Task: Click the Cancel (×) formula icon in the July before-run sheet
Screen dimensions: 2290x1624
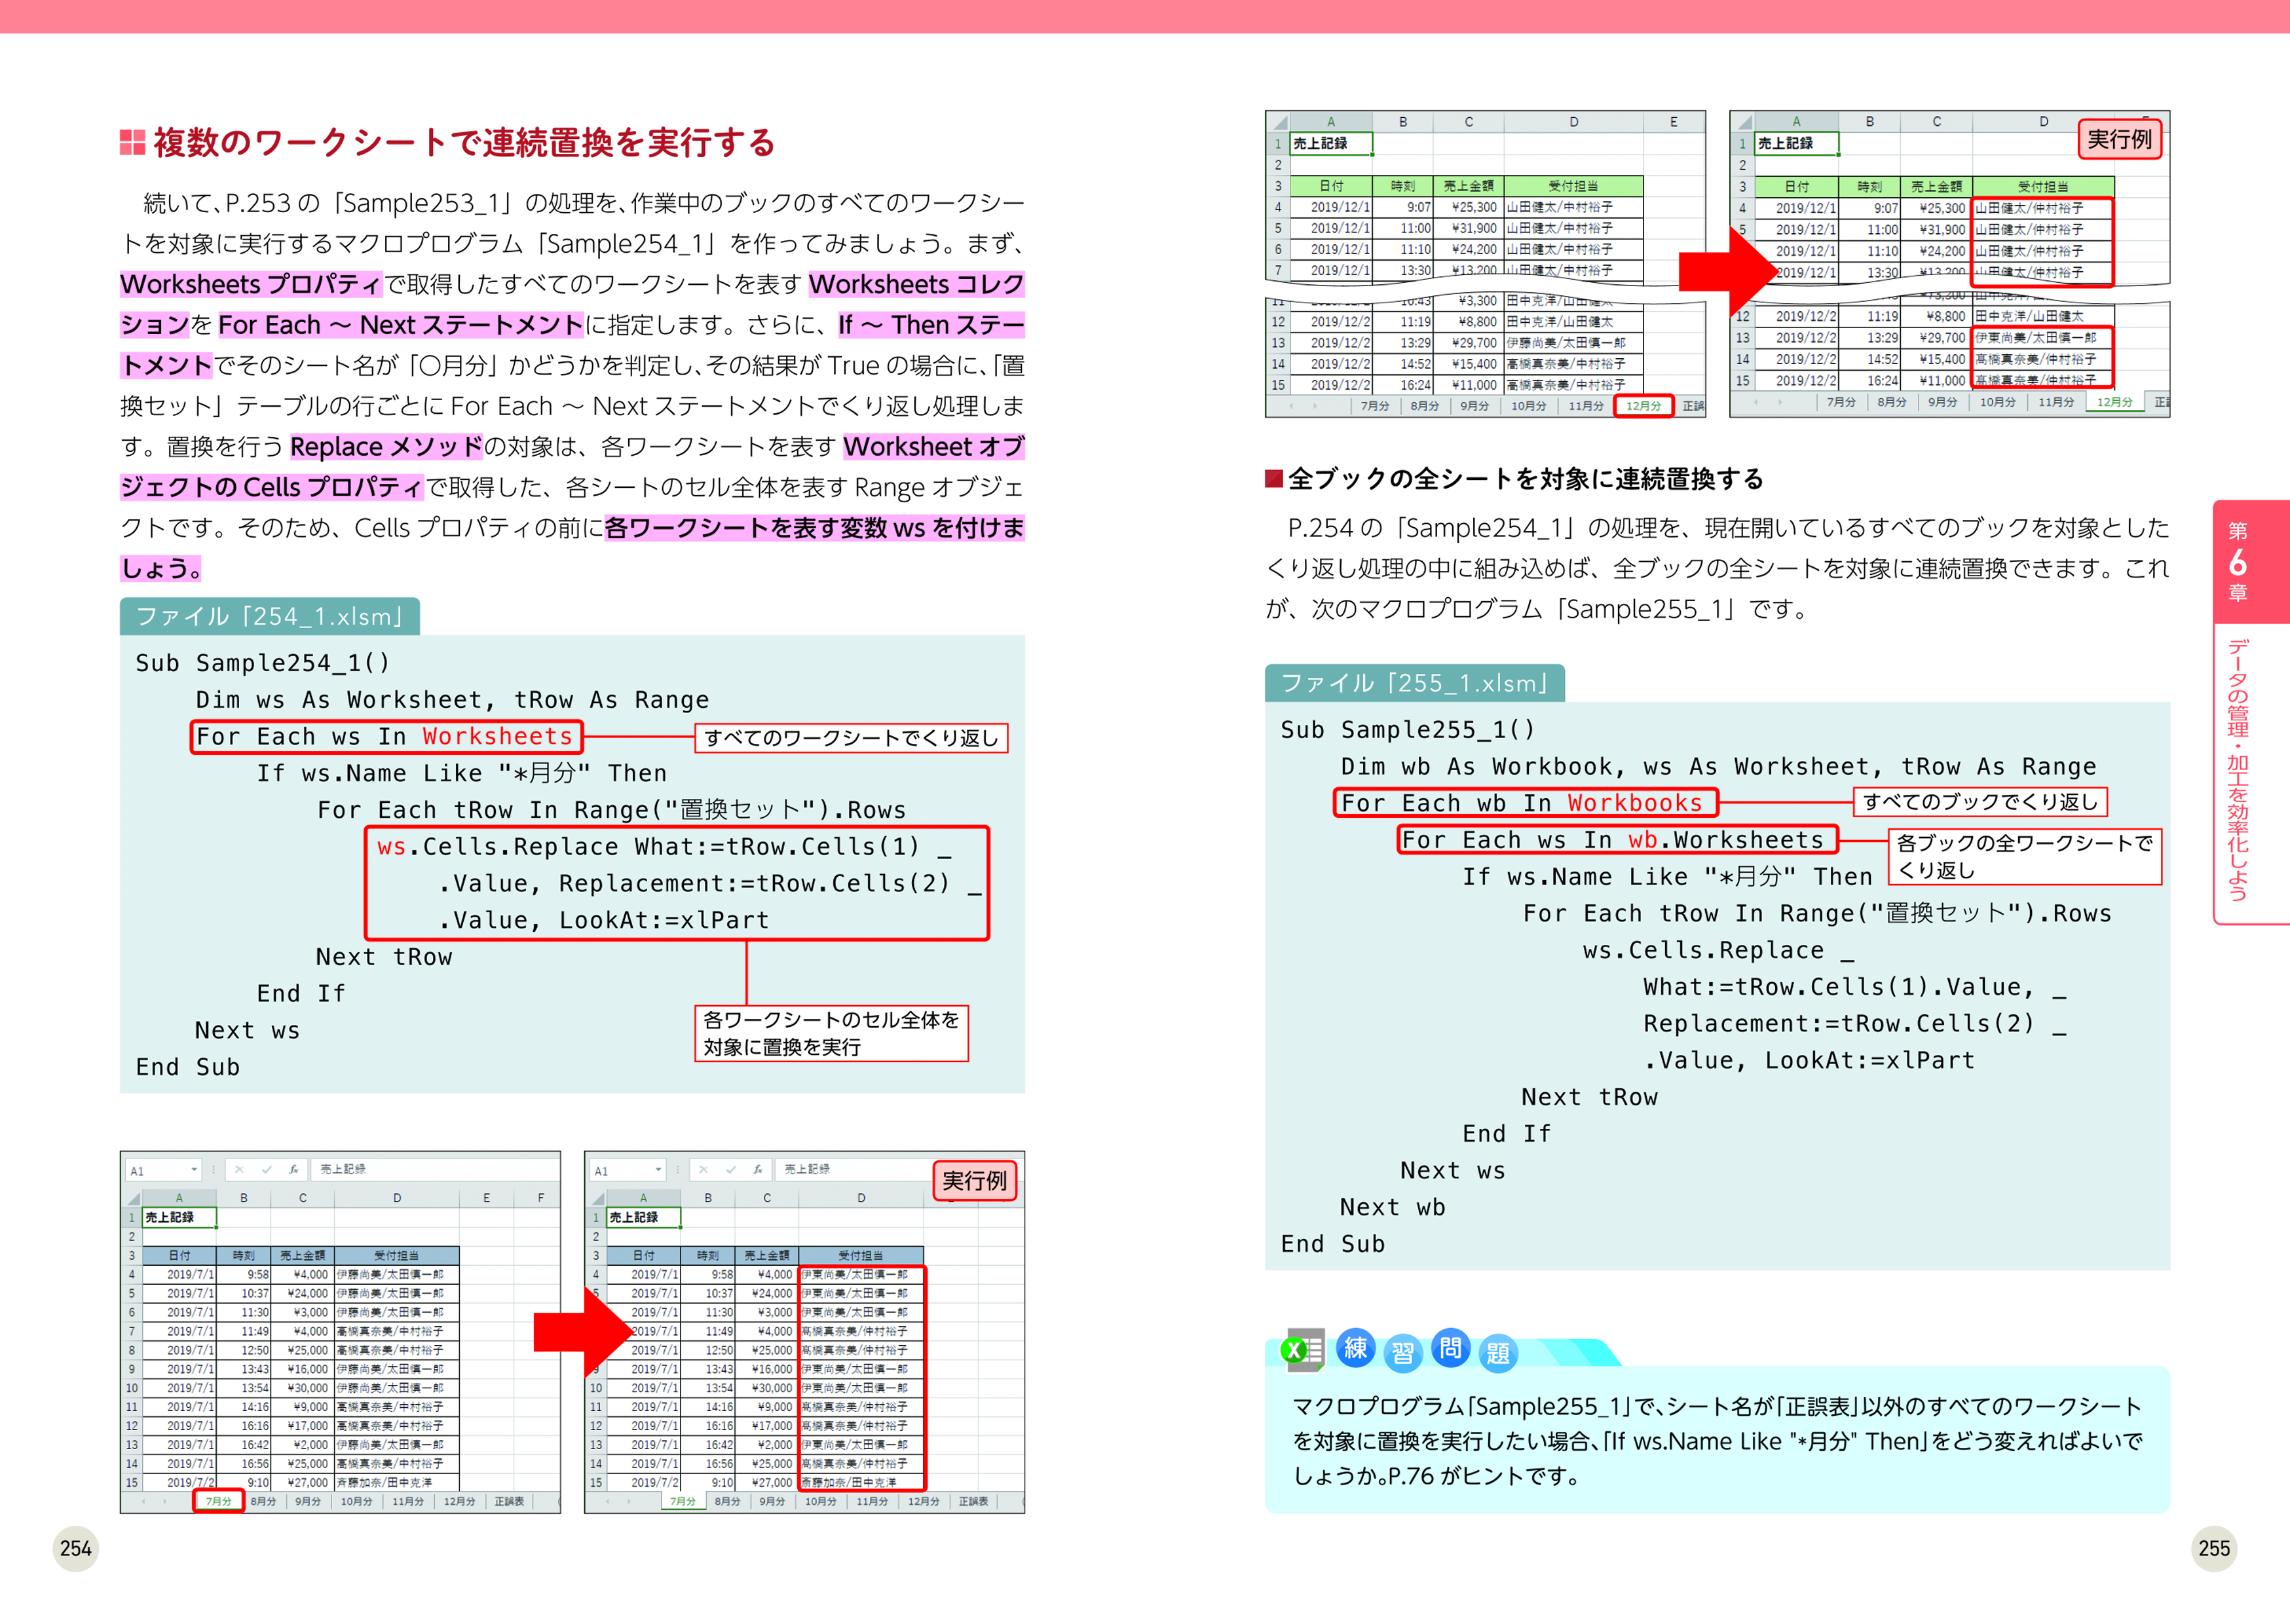Action: click(x=239, y=1169)
